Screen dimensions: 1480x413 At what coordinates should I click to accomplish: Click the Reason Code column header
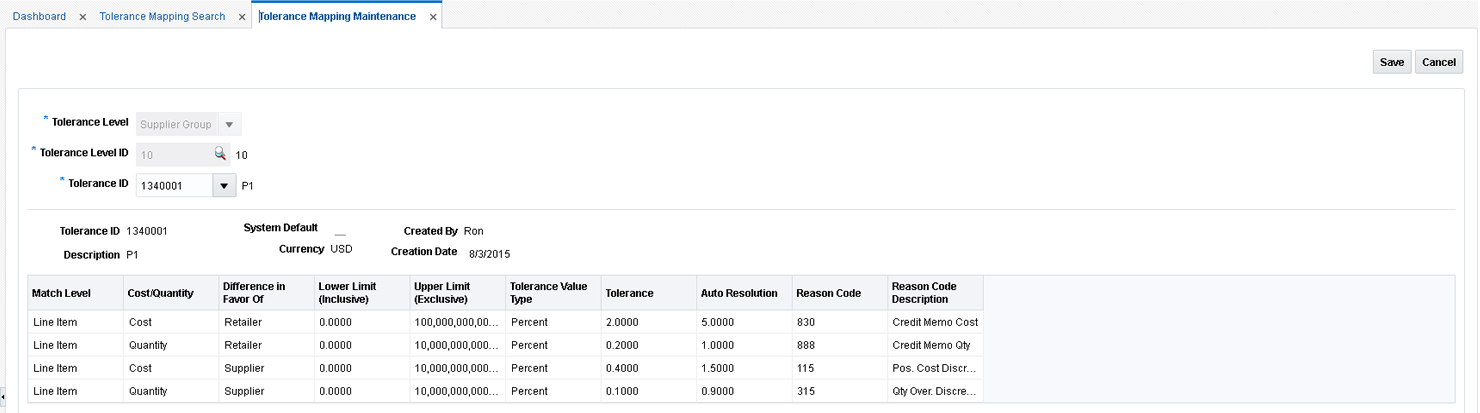(x=839, y=293)
